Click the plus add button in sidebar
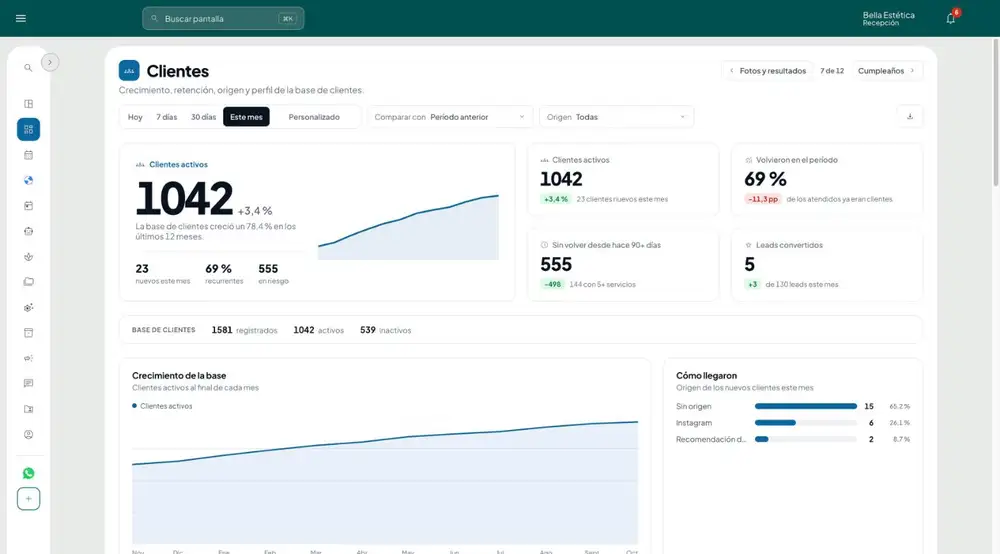 coord(28,499)
